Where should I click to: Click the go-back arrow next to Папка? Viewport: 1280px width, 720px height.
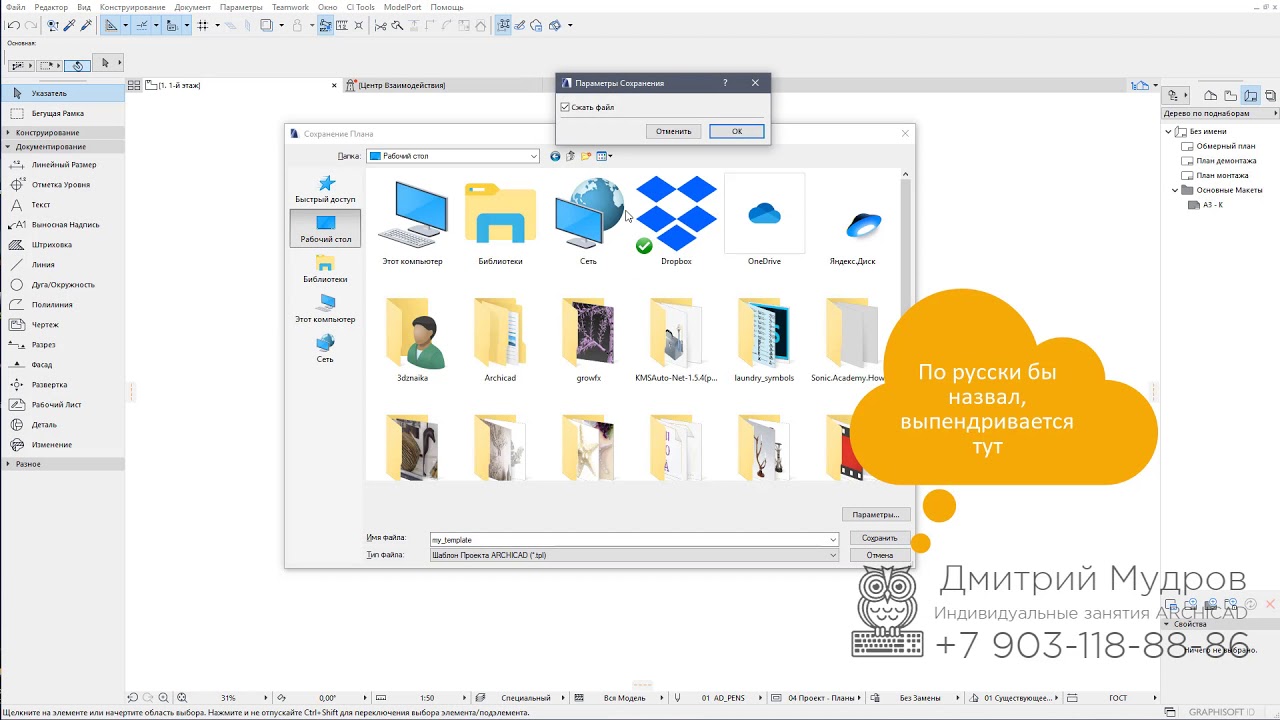tap(555, 156)
